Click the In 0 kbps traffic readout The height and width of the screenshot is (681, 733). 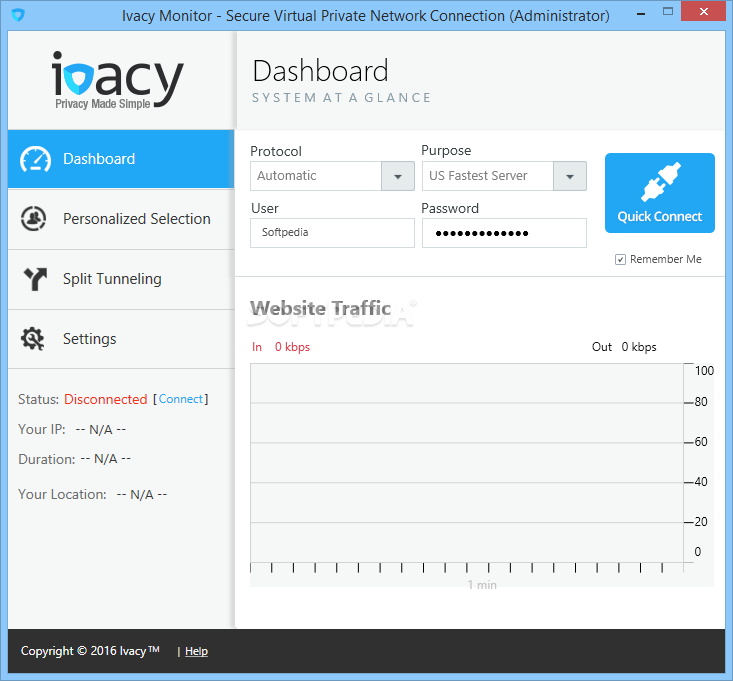point(281,347)
